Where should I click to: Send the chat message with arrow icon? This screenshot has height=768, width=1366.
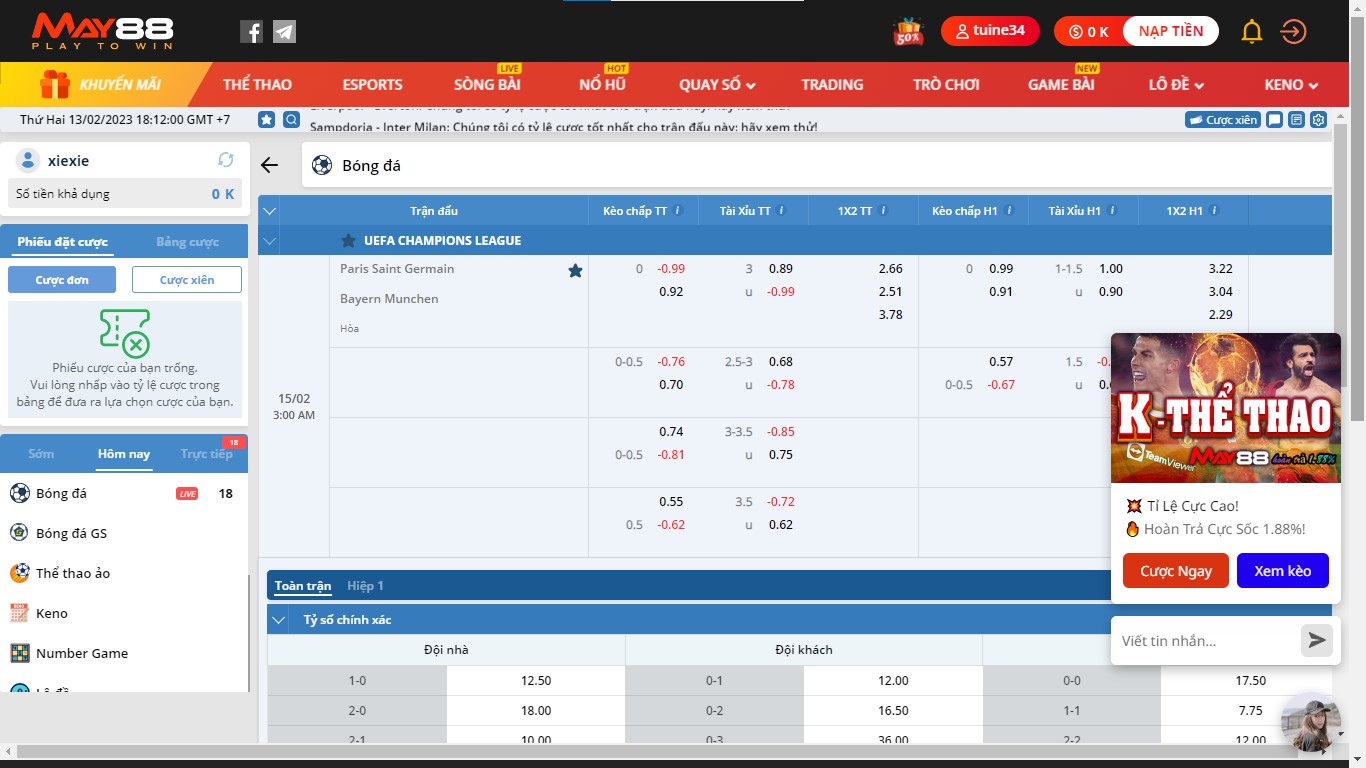tap(1316, 641)
